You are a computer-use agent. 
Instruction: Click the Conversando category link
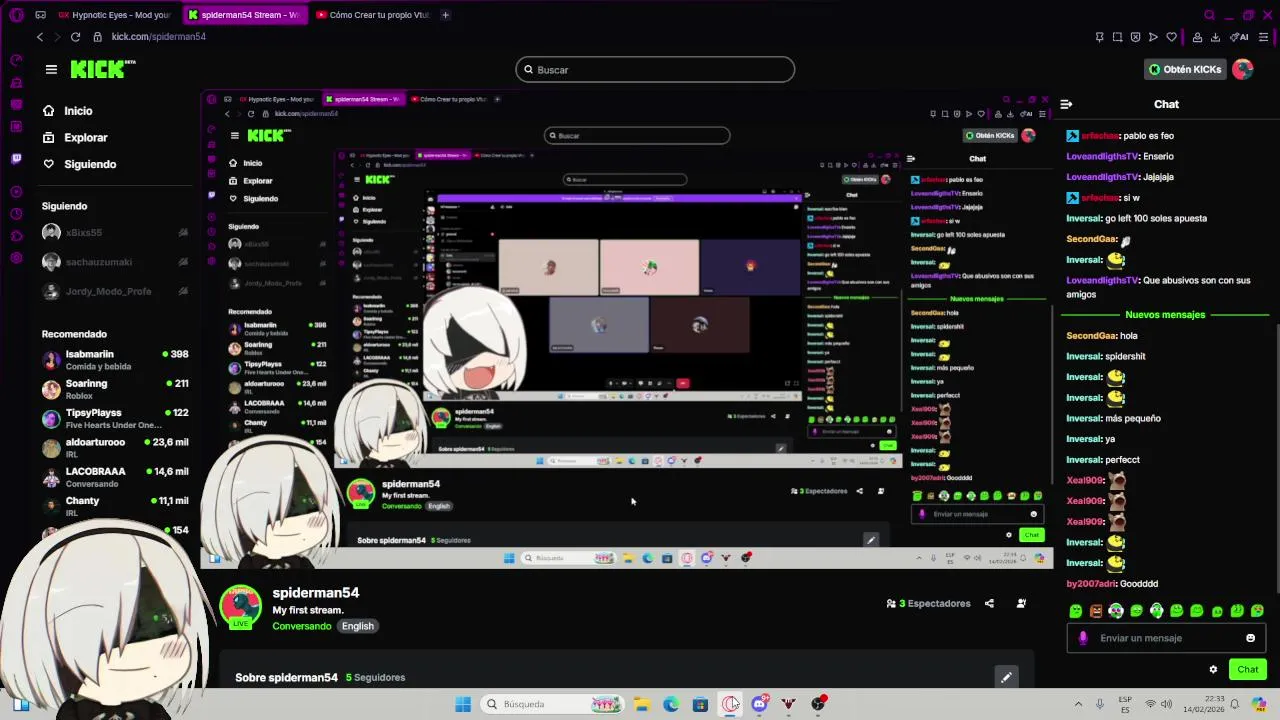302,626
